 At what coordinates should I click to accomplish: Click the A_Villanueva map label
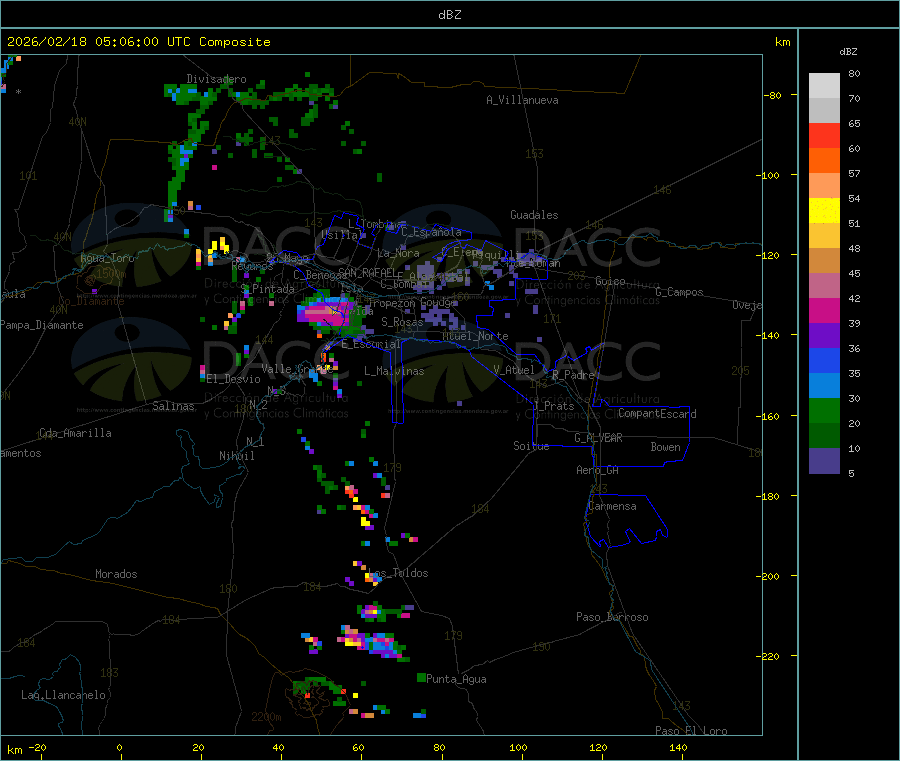pyautogui.click(x=522, y=100)
